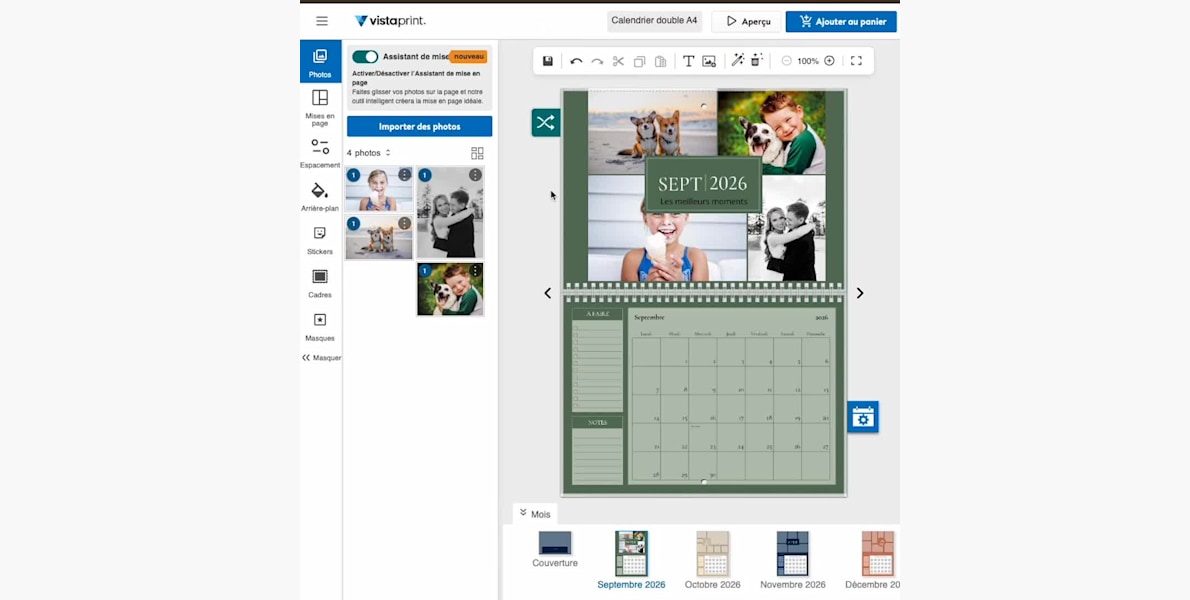This screenshot has width=1190, height=600.
Task: Enter fullscreen mode from the toolbar
Action: pyautogui.click(x=856, y=61)
